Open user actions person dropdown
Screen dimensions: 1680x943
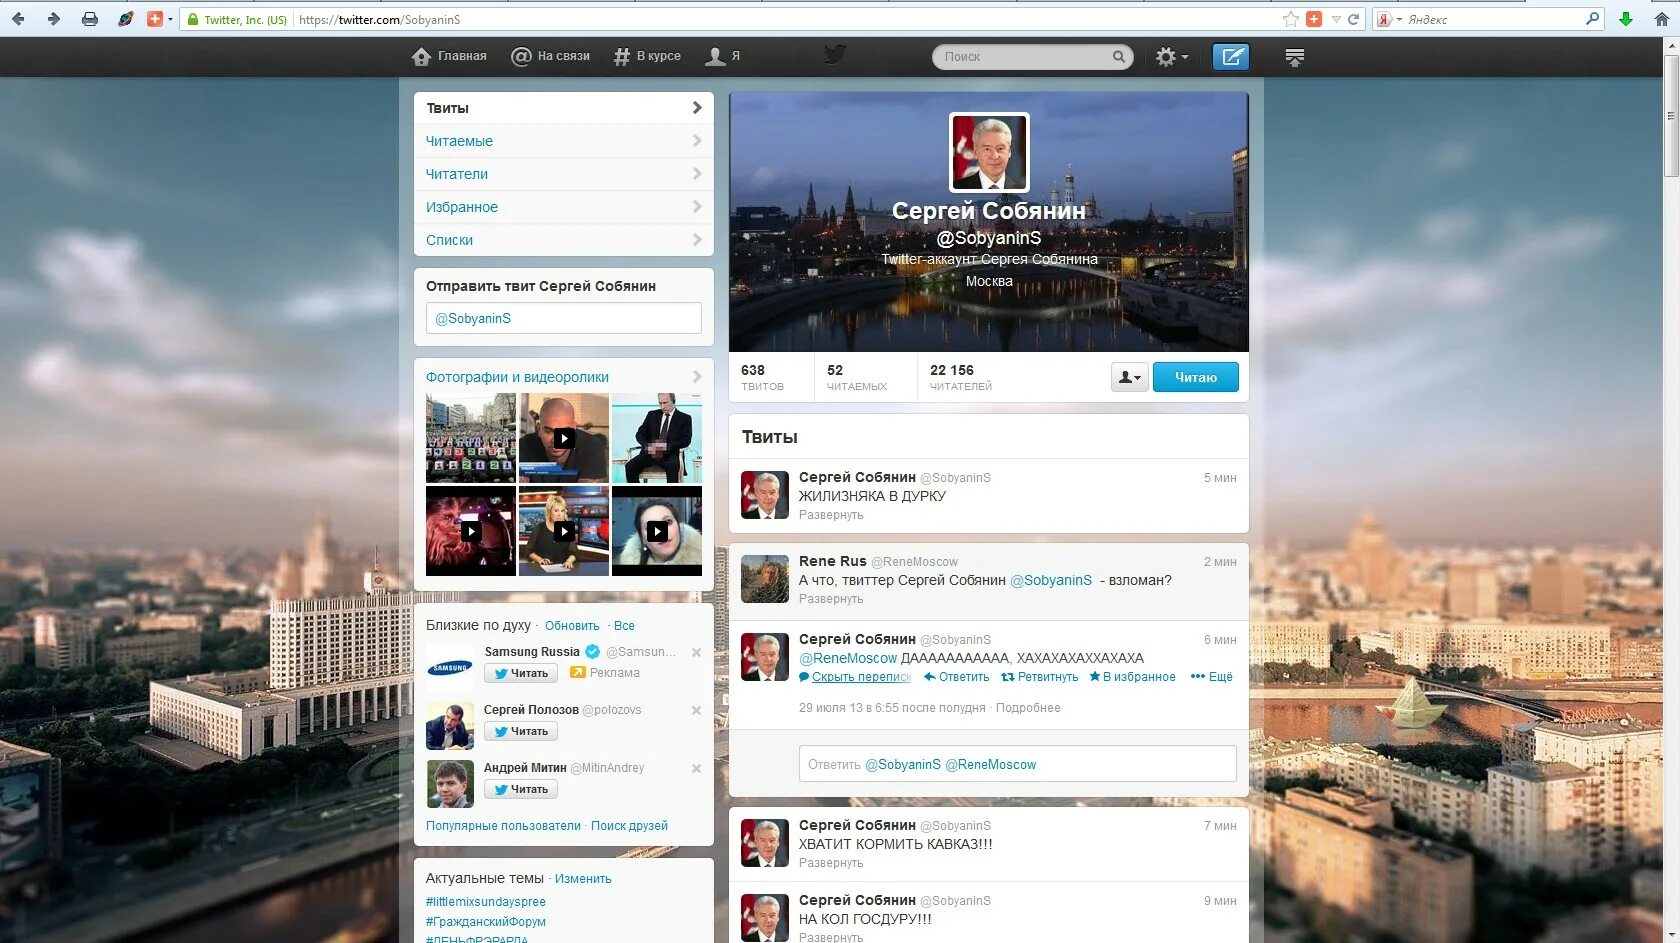1129,377
